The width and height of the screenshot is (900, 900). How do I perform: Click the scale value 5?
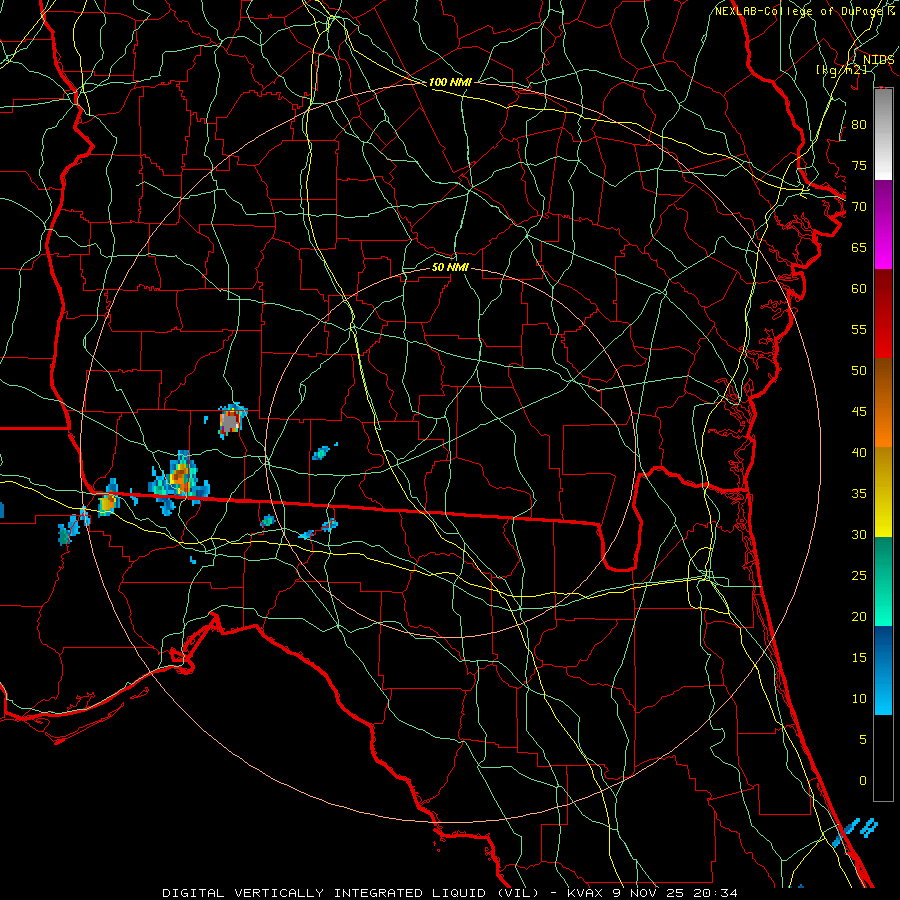click(863, 740)
